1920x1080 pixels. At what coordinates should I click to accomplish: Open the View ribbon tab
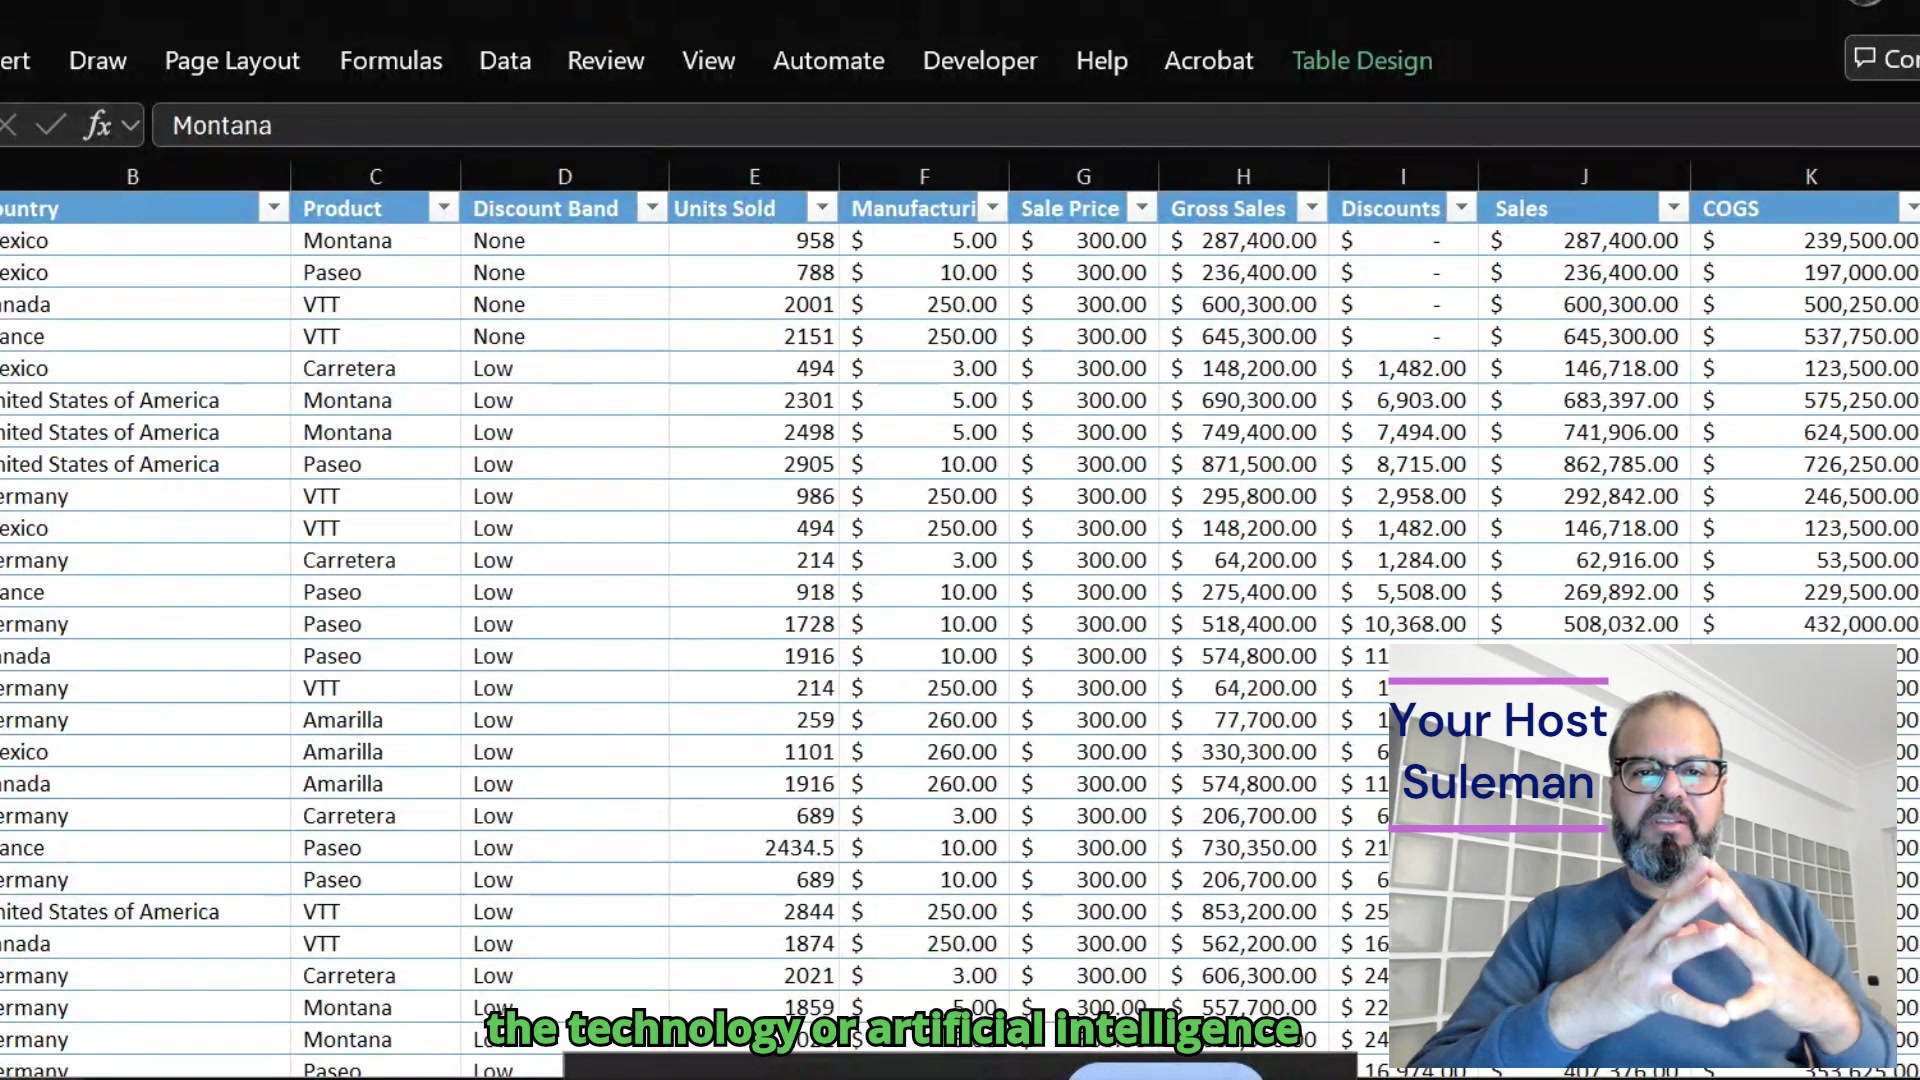709,61
